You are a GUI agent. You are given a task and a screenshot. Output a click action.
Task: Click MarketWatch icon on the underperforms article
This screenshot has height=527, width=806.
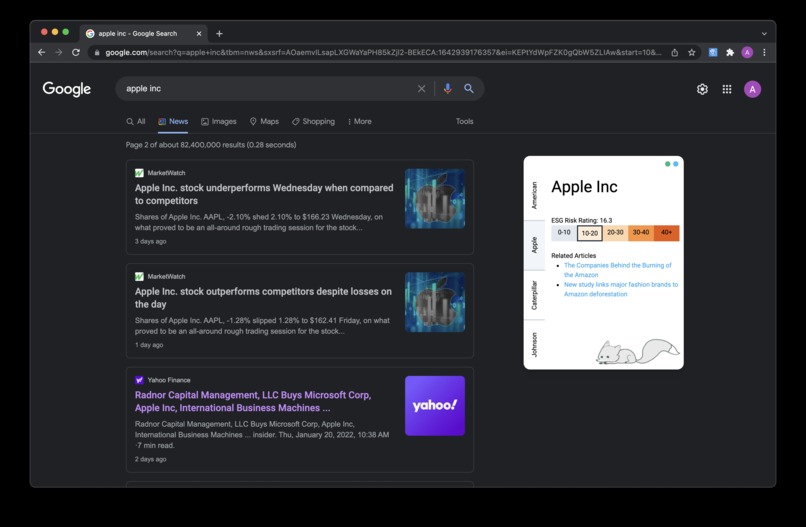139,173
